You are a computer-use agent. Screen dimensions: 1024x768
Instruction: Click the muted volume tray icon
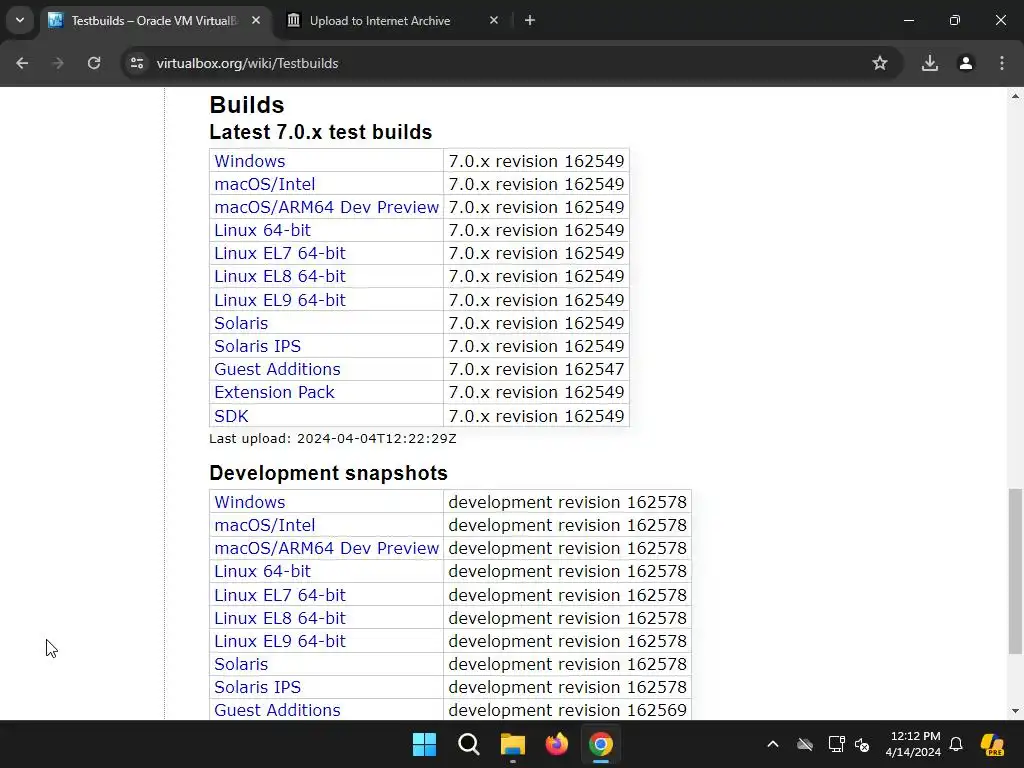pos(862,744)
